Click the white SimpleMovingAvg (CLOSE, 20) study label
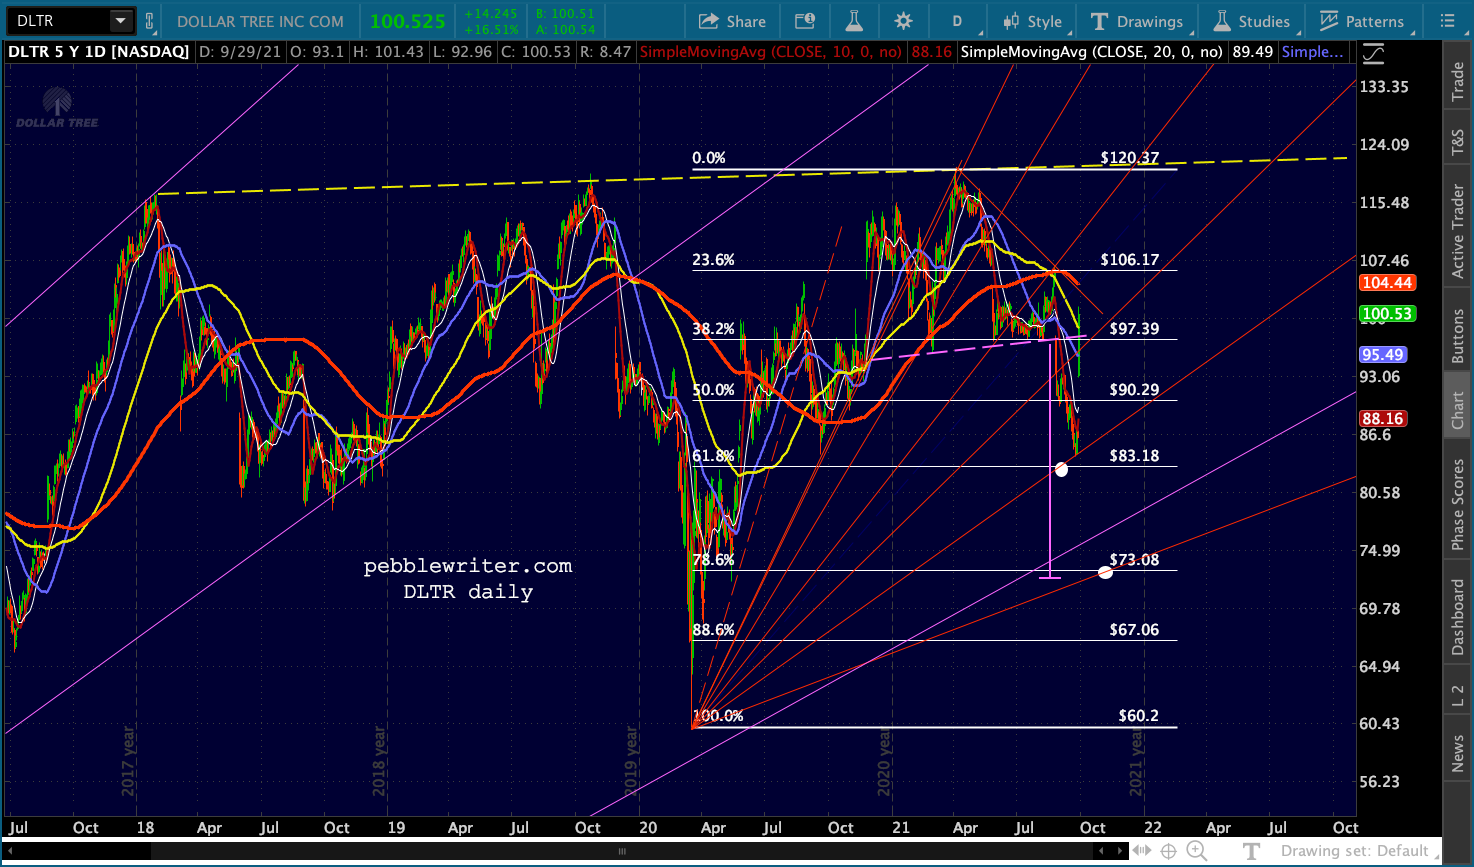The height and width of the screenshot is (867, 1474). pos(1092,52)
